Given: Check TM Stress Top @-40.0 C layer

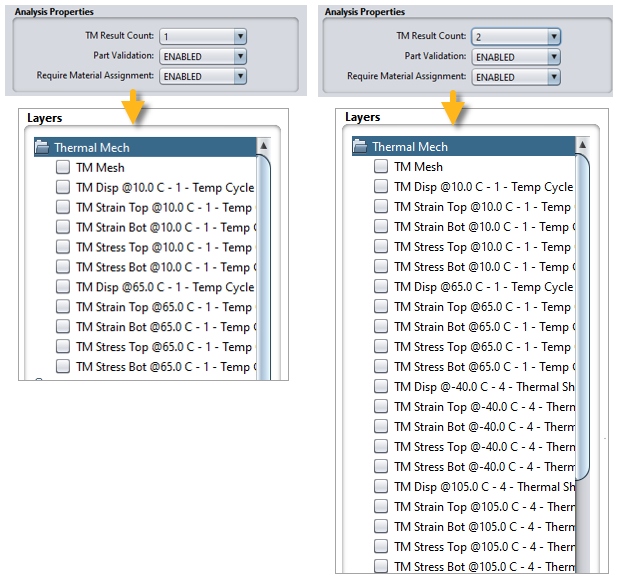Looking at the screenshot, I should [x=381, y=446].
